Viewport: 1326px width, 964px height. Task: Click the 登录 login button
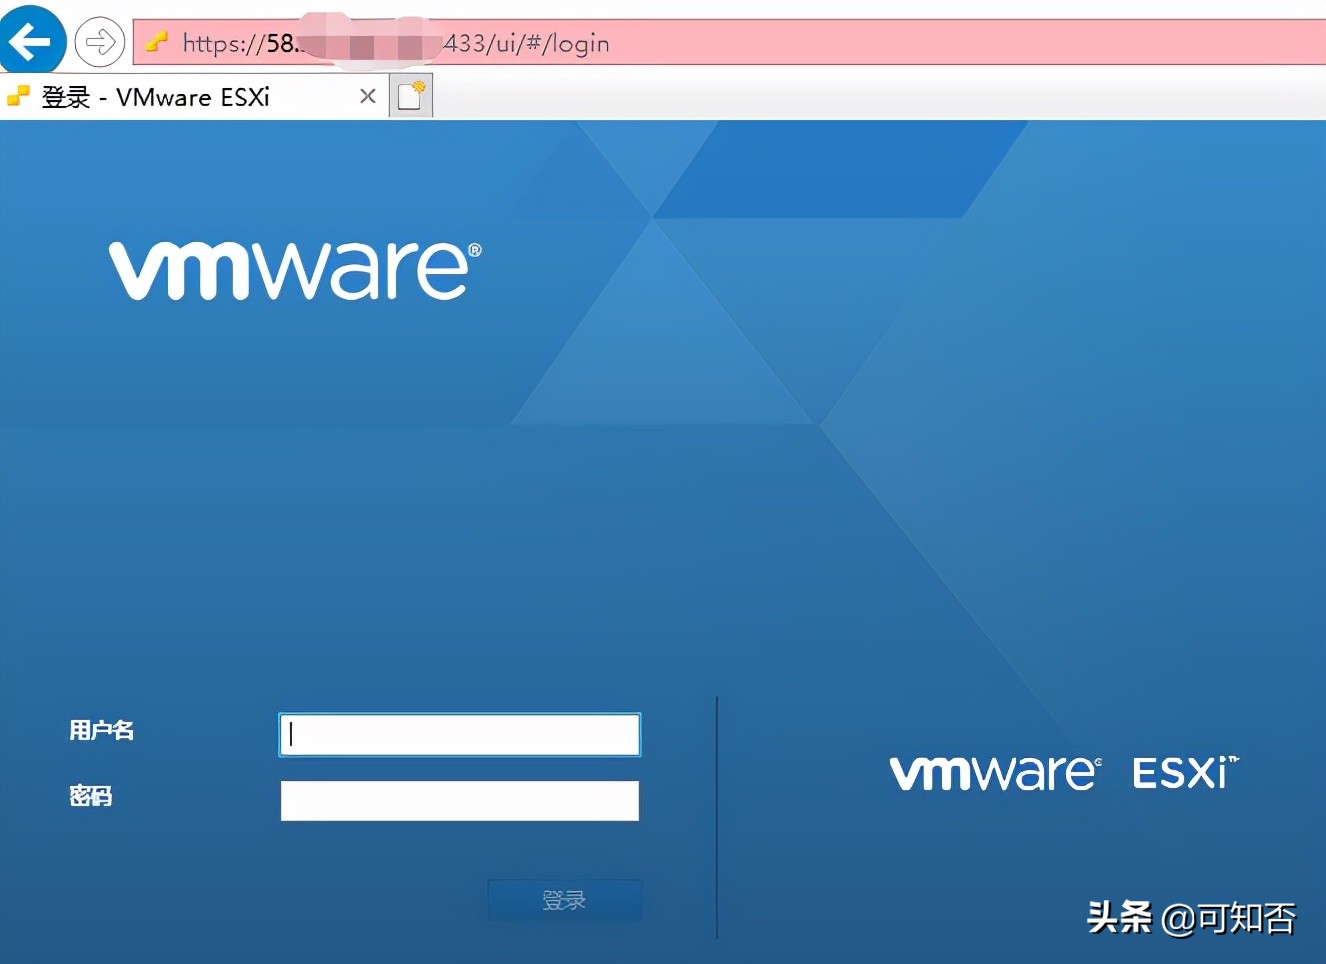pos(565,900)
